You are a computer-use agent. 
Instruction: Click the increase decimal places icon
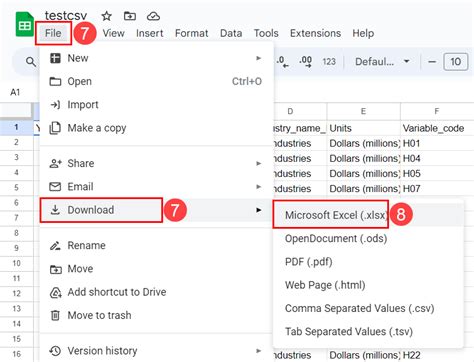tap(306, 62)
